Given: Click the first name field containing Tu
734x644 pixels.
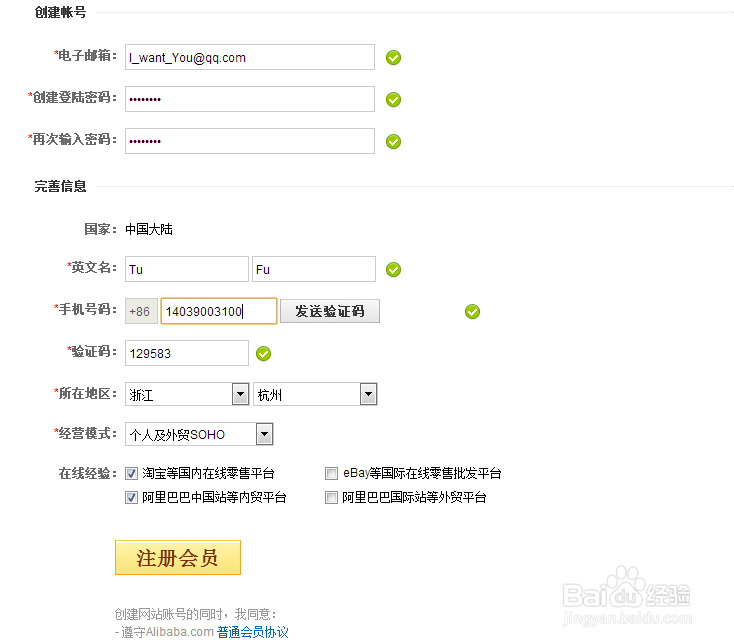Looking at the screenshot, I should 187,269.
